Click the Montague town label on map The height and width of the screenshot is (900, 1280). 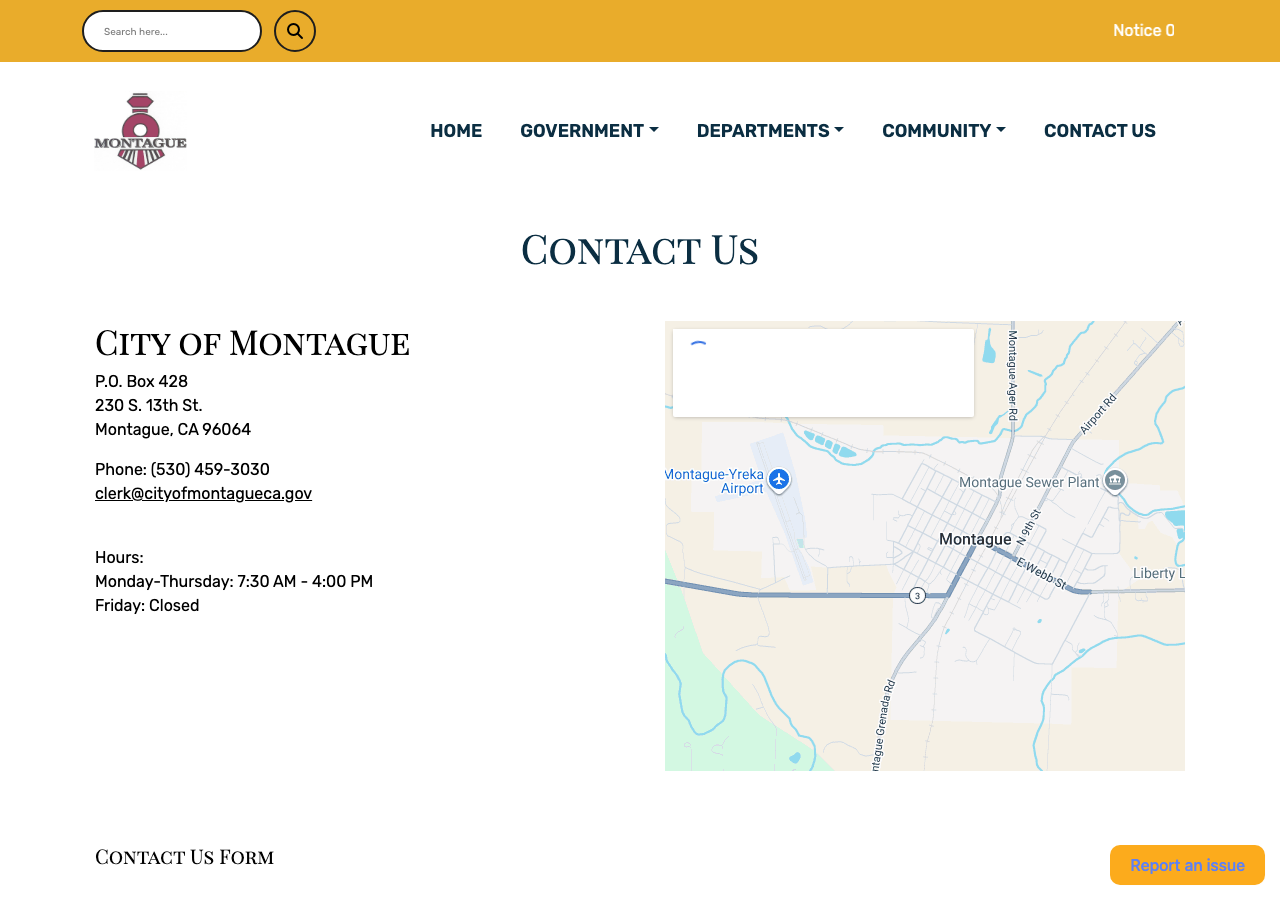pyautogui.click(x=975, y=539)
